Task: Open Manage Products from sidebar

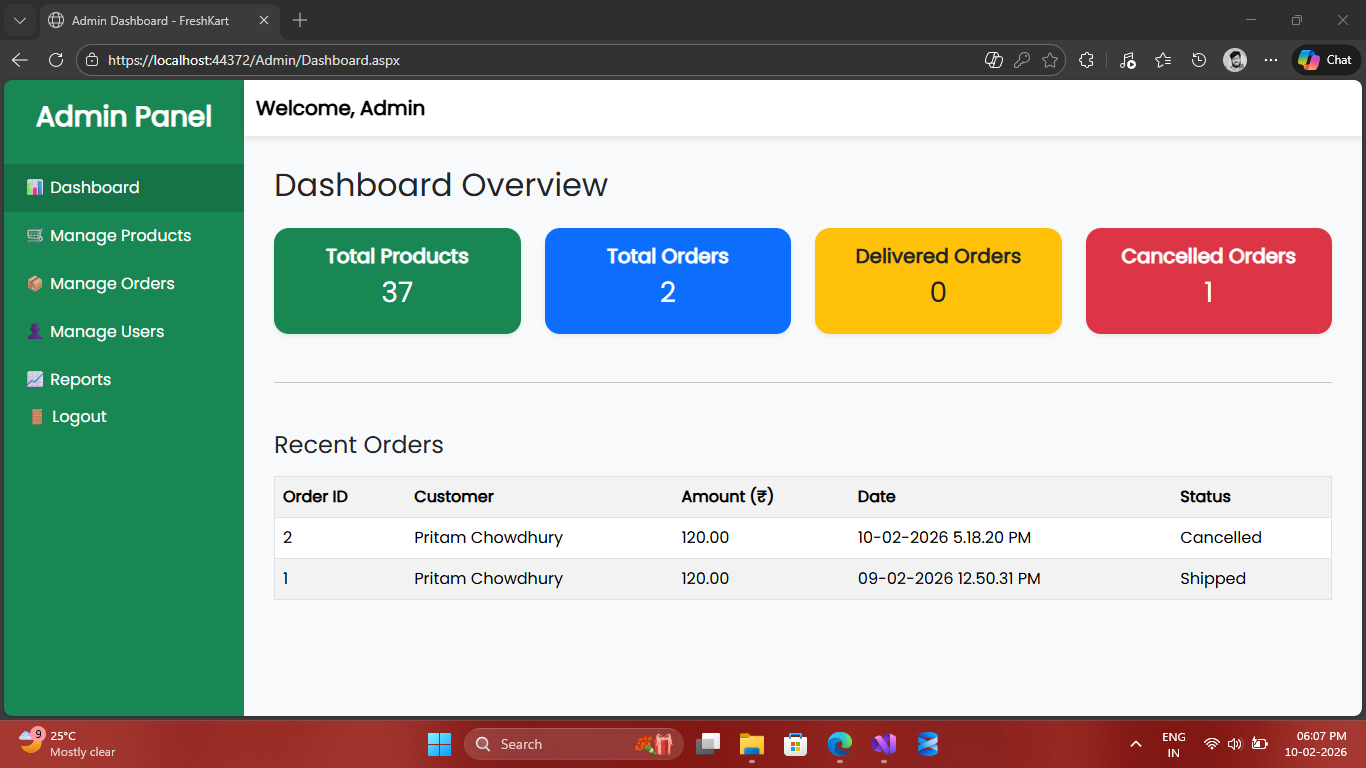Action: (120, 236)
